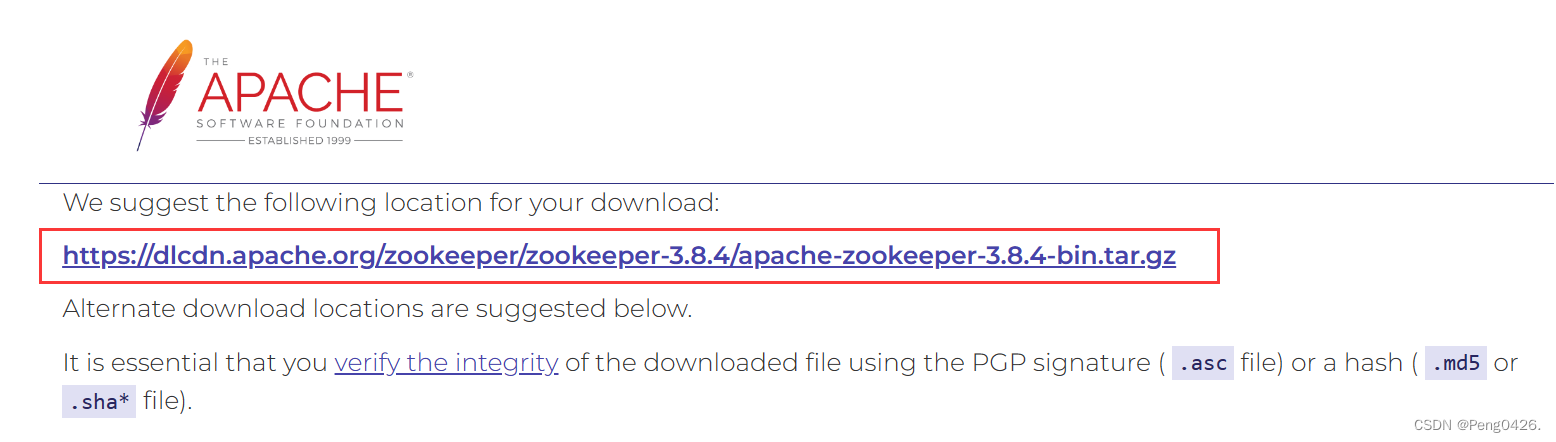Click the CSDN @Peng0426 watermark
The height and width of the screenshot is (442, 1556).
point(1477,423)
